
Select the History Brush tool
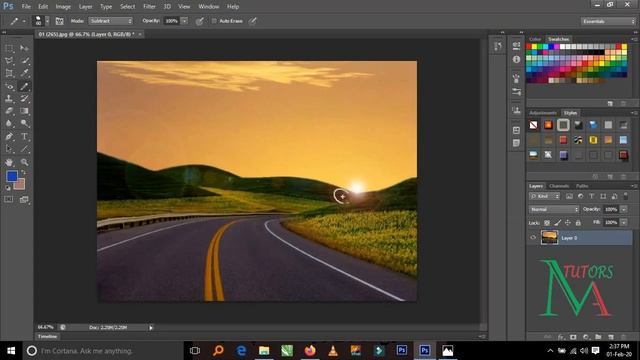tap(24, 98)
